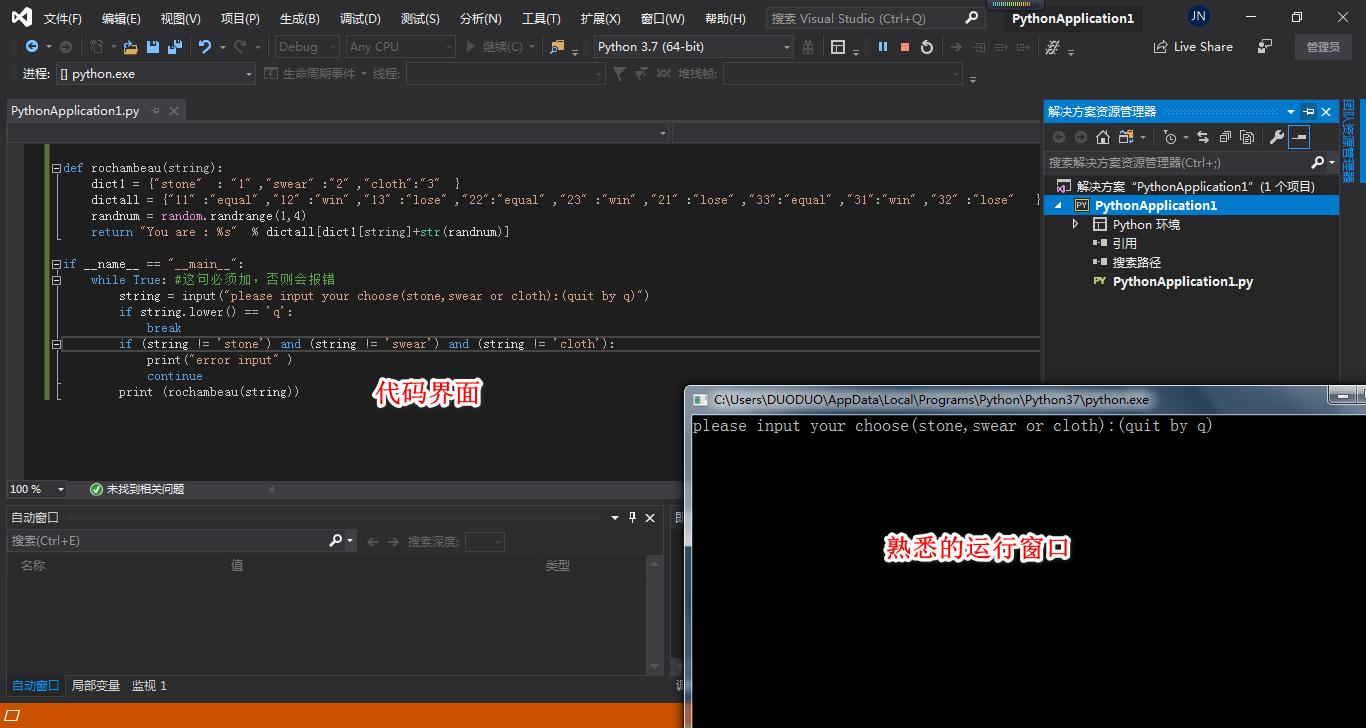Restart the debugging session
The height and width of the screenshot is (728, 1366).
tap(927, 47)
